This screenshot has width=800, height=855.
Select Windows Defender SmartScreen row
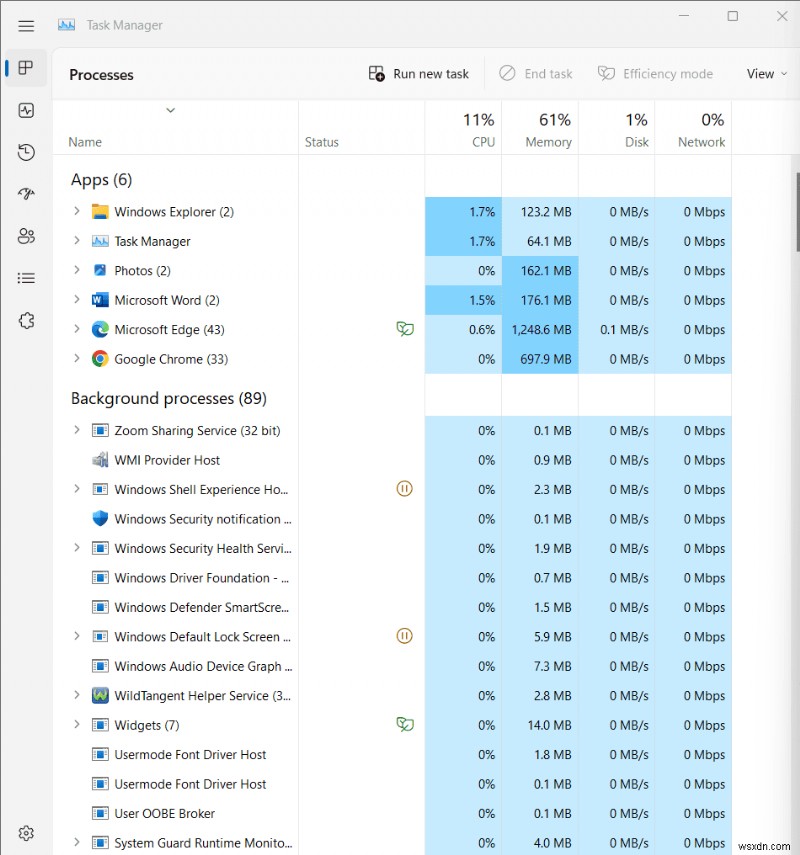point(393,607)
